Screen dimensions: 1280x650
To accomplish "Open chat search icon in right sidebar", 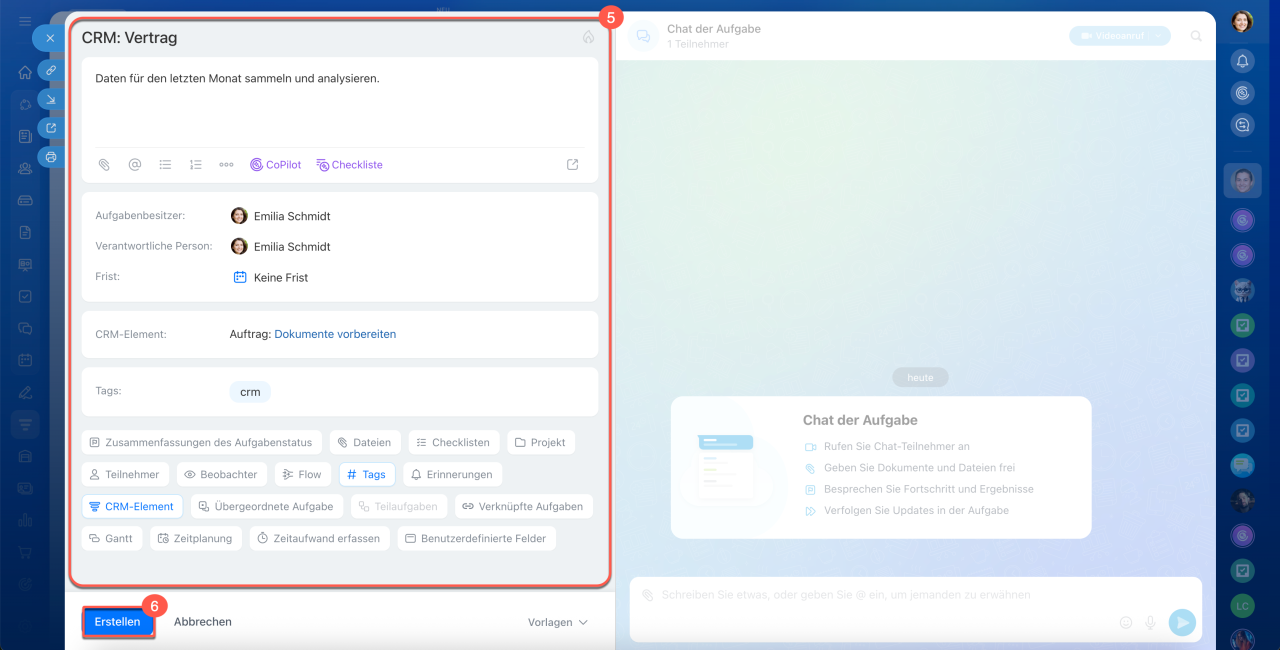I will [1242, 125].
